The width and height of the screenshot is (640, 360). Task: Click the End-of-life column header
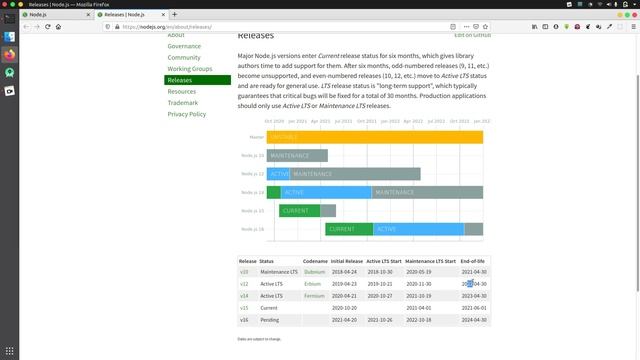[x=473, y=261]
